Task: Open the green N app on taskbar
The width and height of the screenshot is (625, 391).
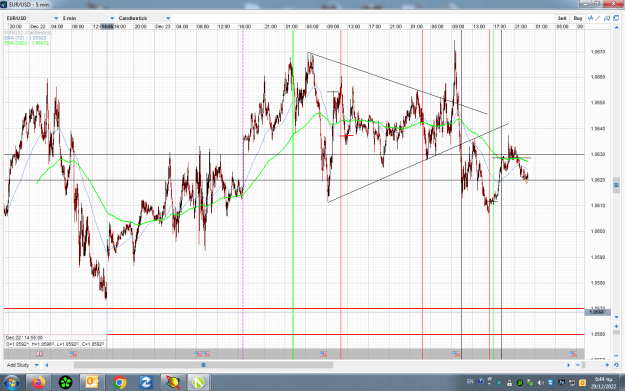Action: pyautogui.click(x=198, y=383)
